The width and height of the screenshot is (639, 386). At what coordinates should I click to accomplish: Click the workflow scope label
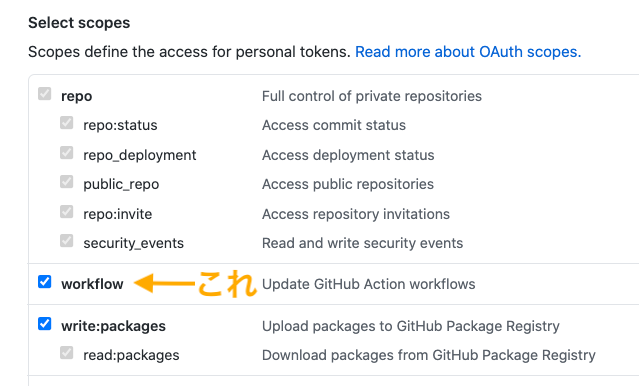click(x=92, y=284)
